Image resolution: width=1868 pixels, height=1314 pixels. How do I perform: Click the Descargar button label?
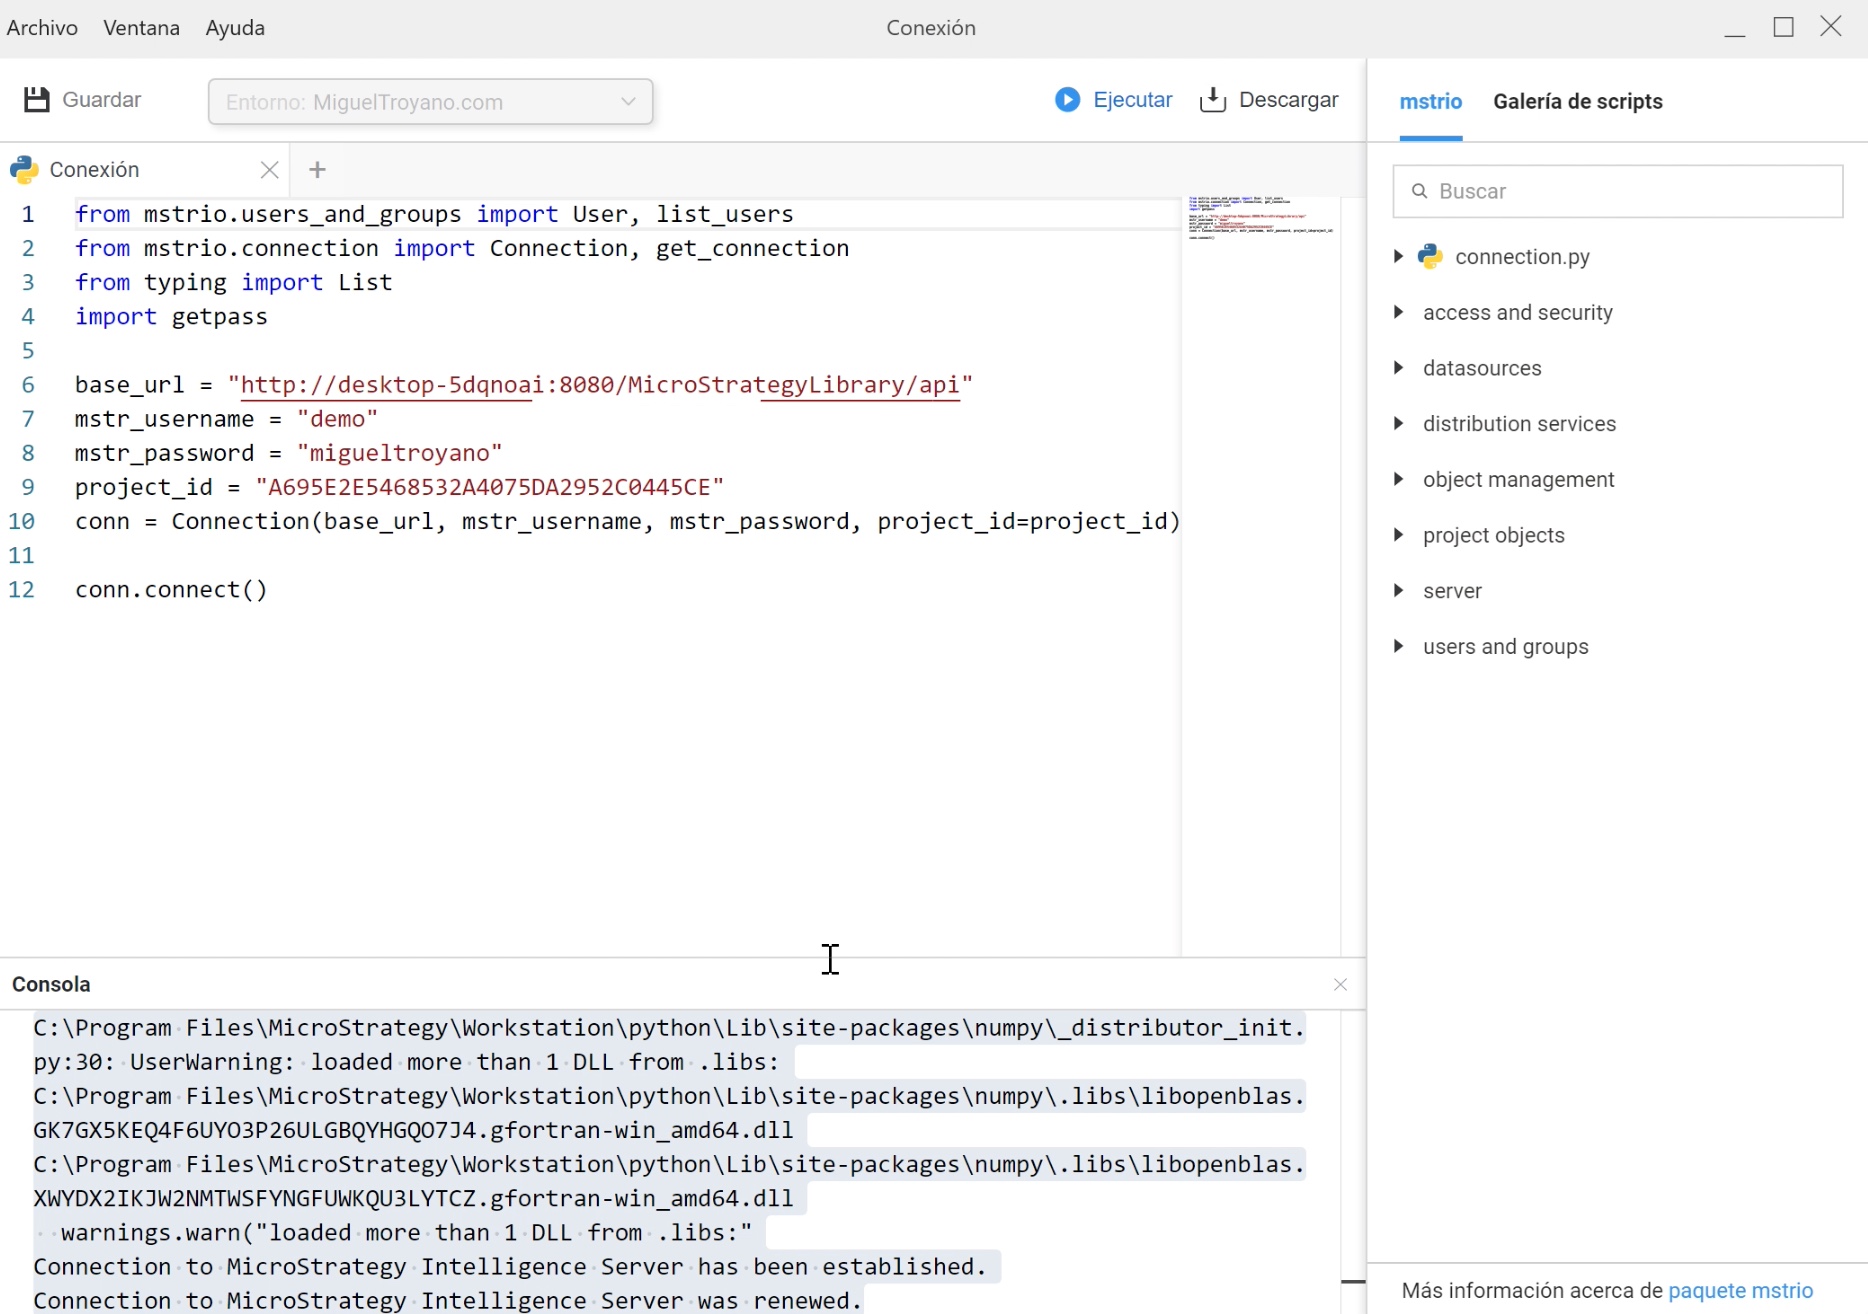(1288, 100)
